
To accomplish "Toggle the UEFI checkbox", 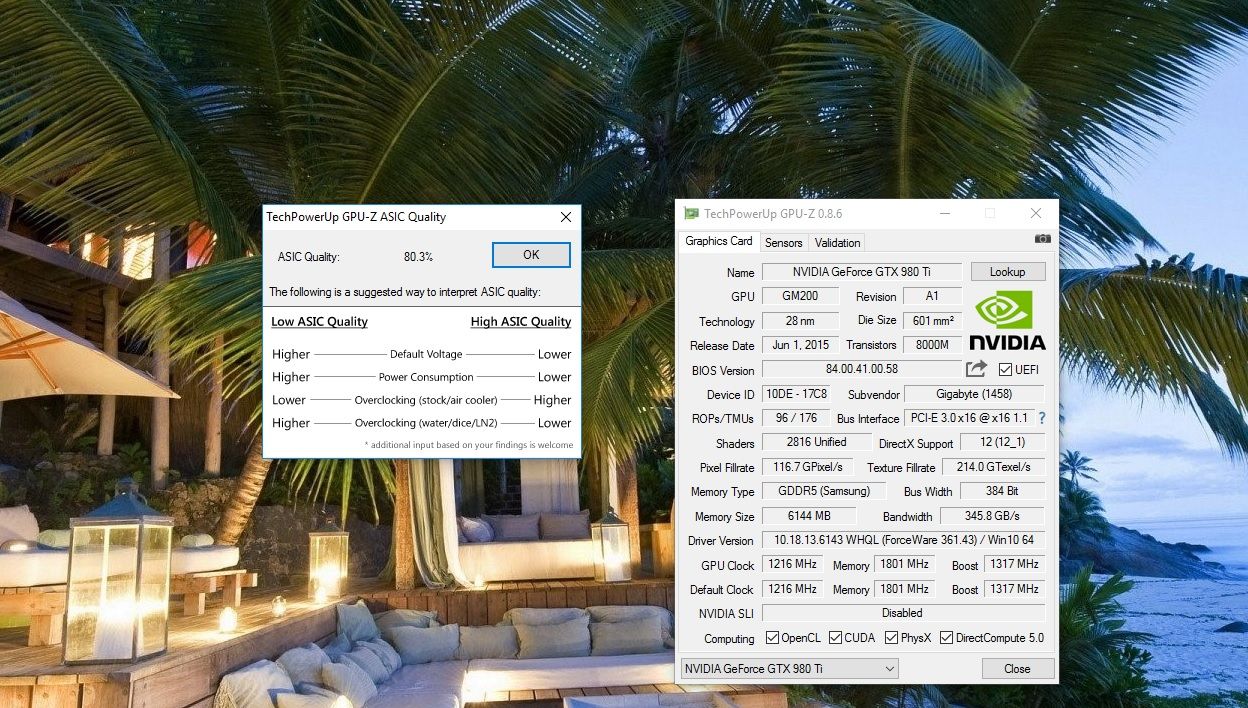I will (1005, 370).
